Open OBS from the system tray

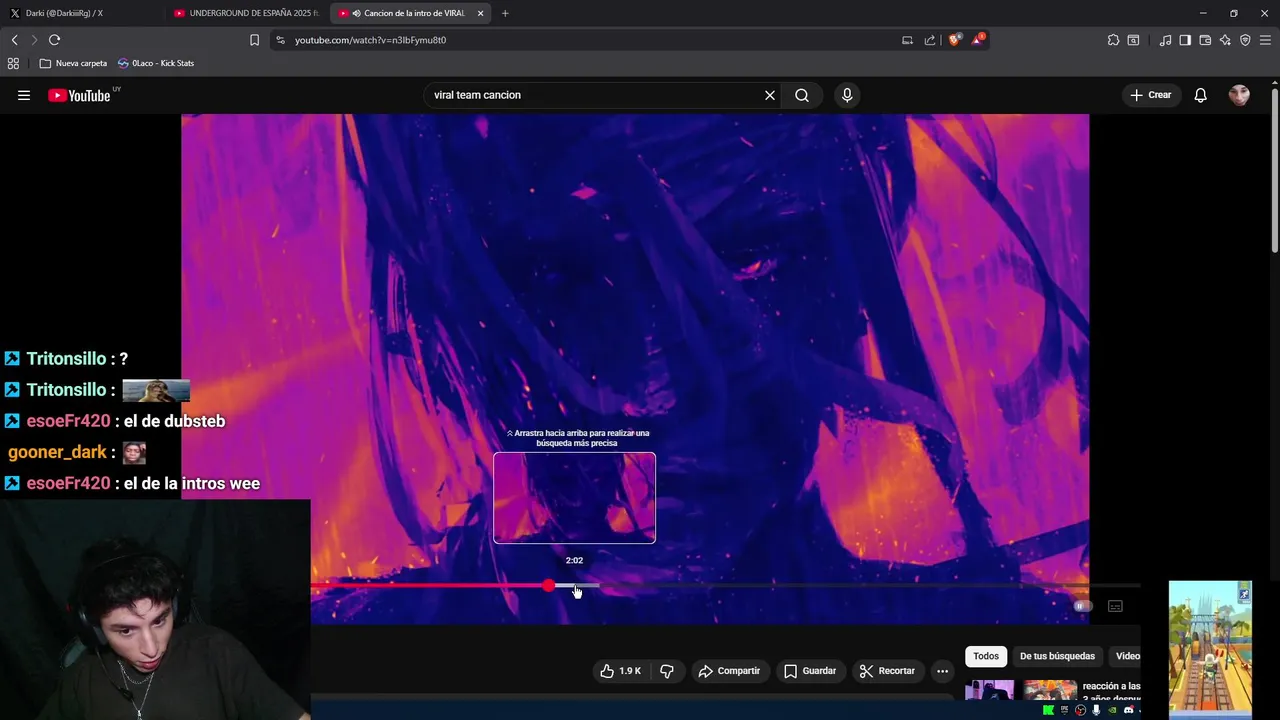1080,710
